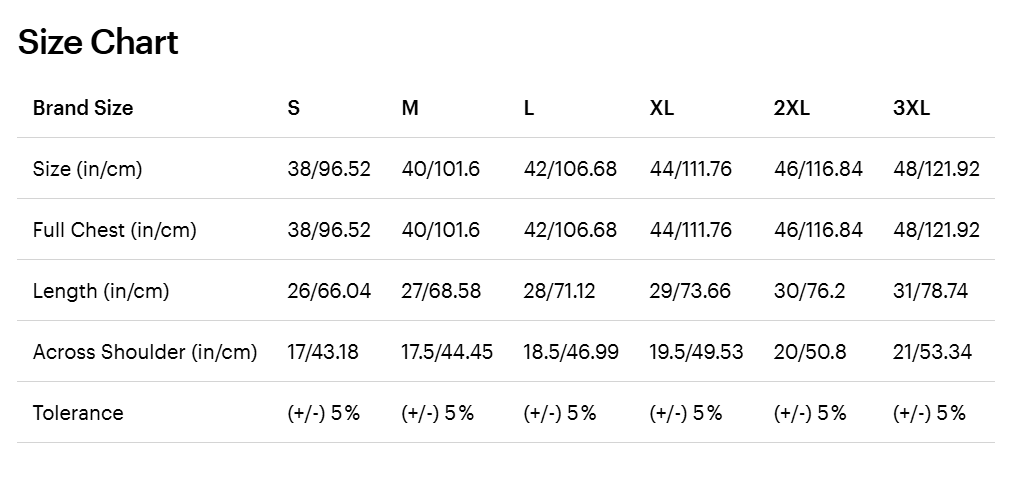The image size is (1023, 483).
Task: Click the 2XL size column header
Action: [x=792, y=108]
